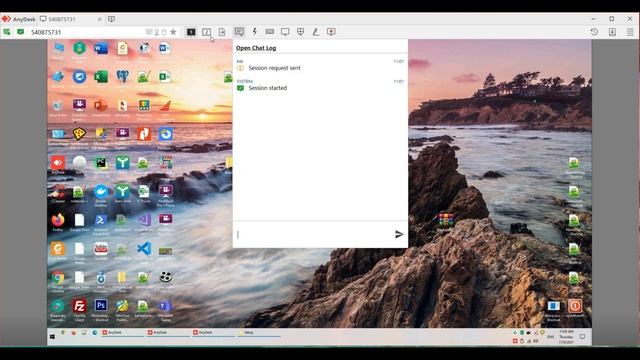Activate the whiteboard pen icon
The height and width of the screenshot is (360, 640).
click(x=316, y=31)
